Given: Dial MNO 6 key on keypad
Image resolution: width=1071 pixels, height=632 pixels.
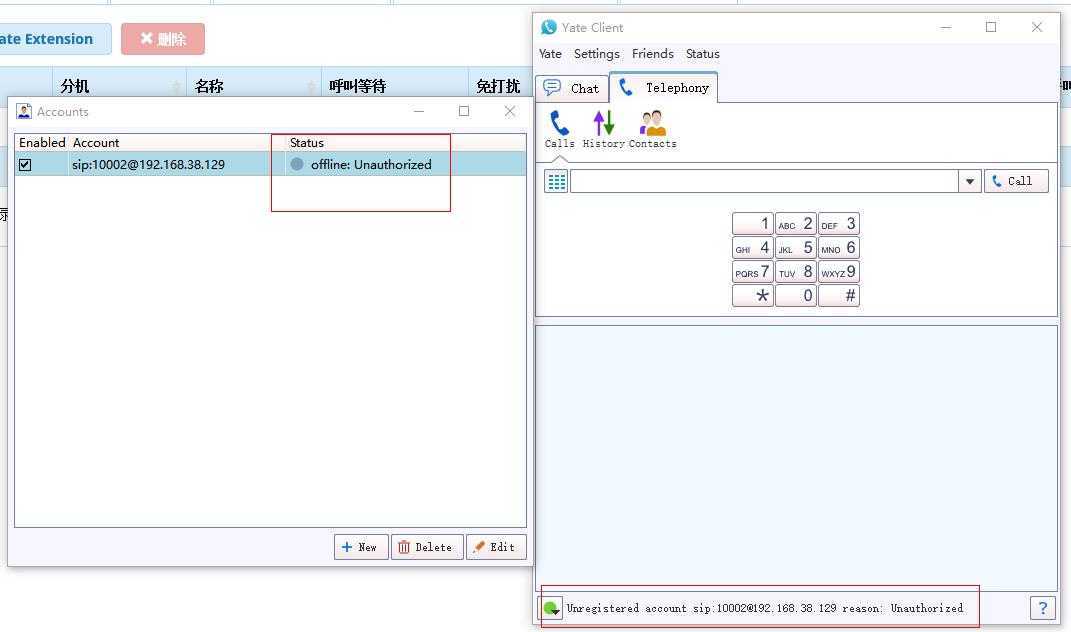Looking at the screenshot, I should [839, 247].
